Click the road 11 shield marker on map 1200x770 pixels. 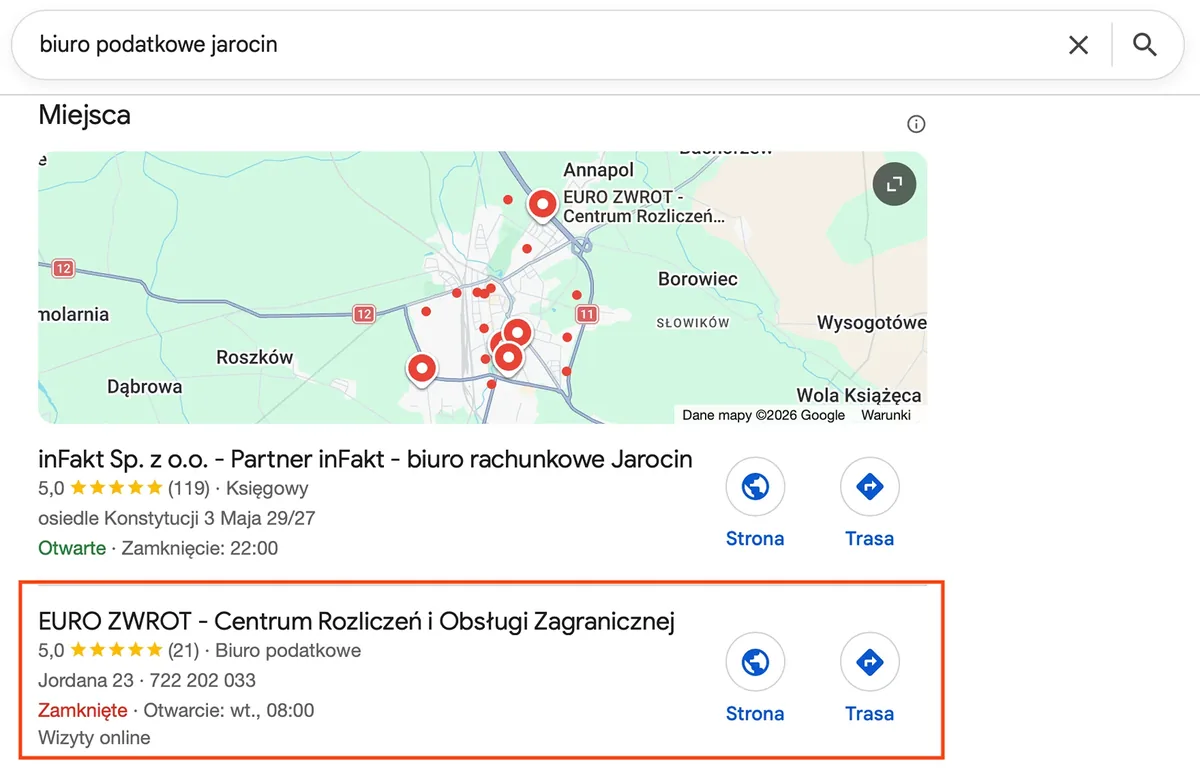(587, 314)
